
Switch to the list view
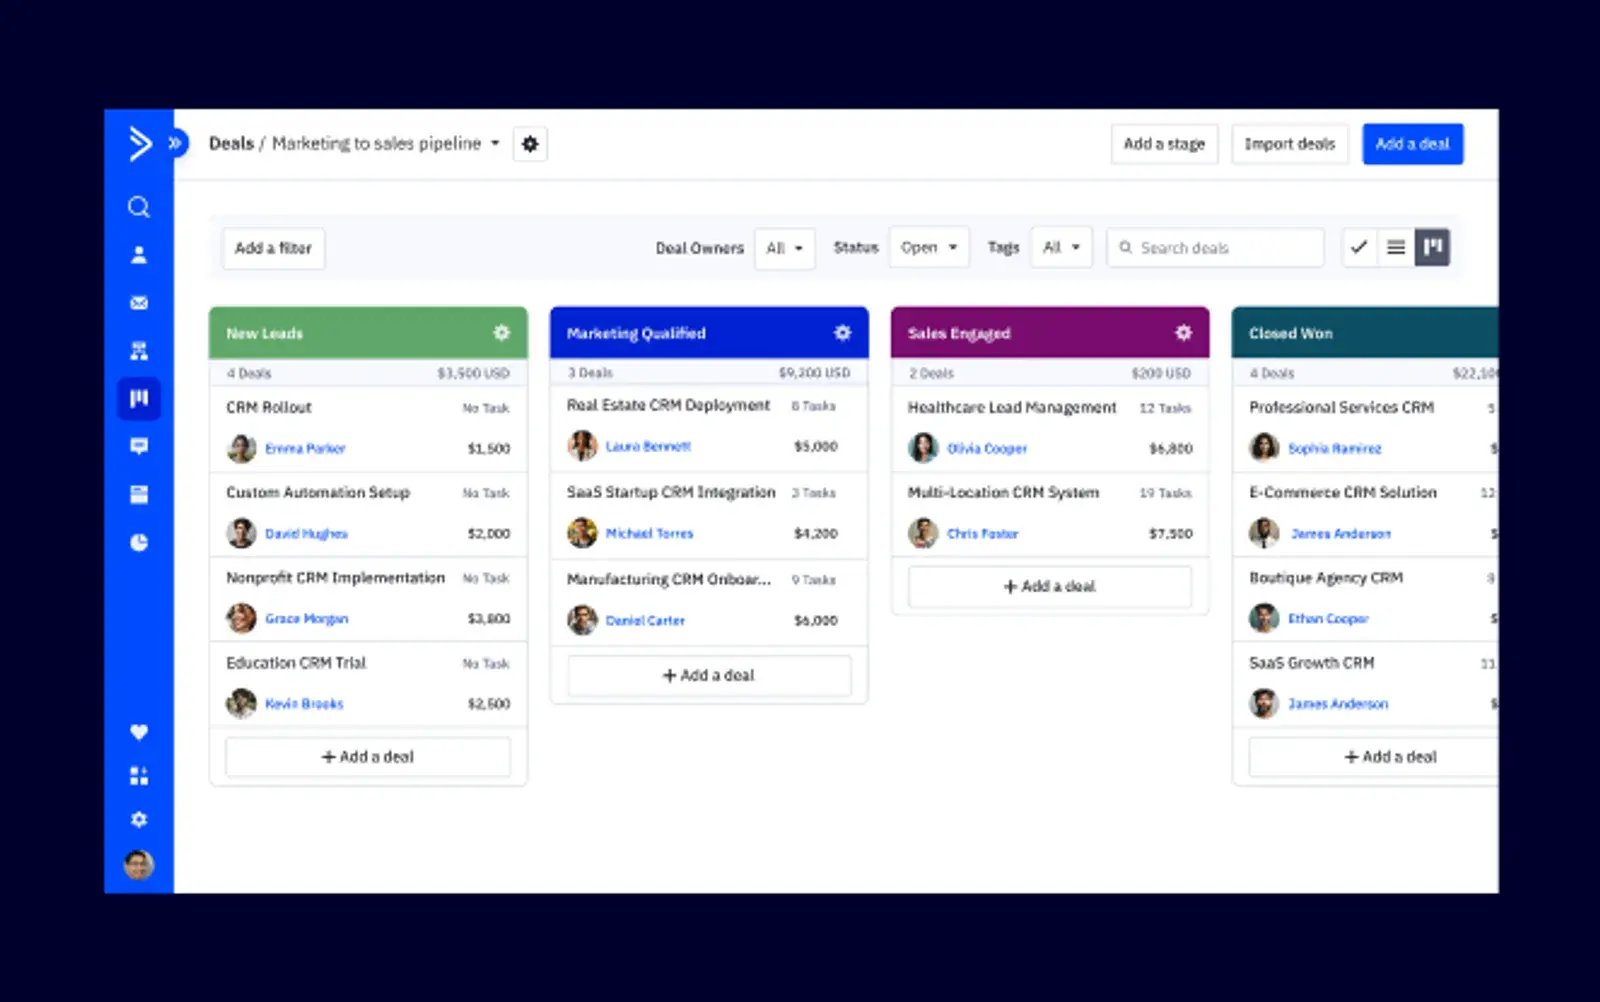1396,247
